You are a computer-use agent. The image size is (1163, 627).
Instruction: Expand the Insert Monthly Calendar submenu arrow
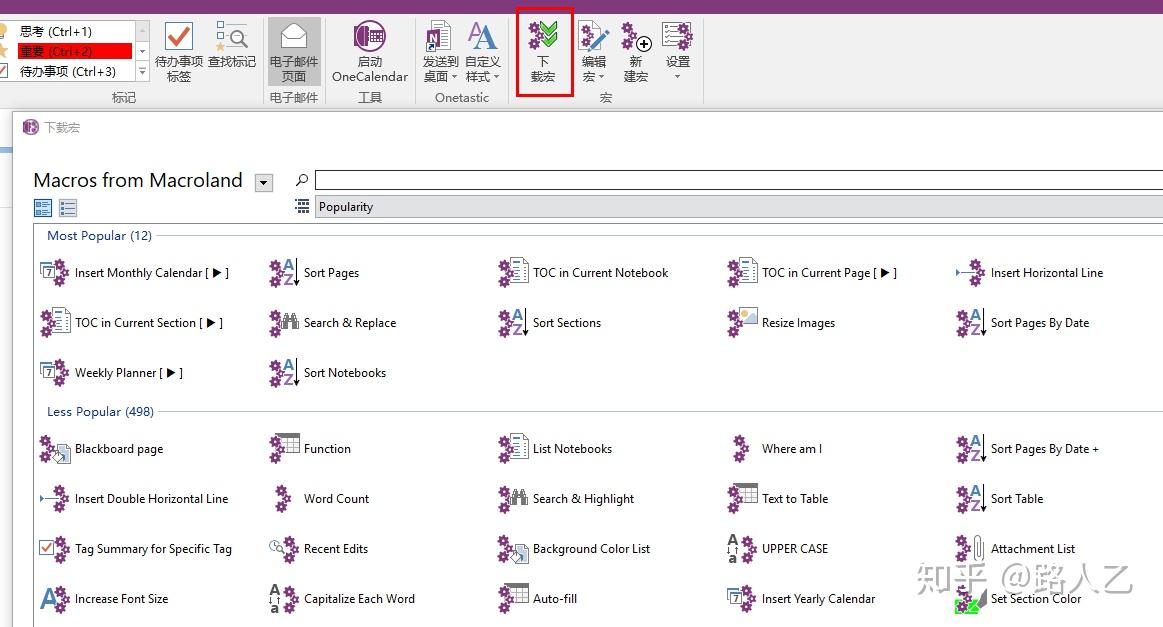219,272
